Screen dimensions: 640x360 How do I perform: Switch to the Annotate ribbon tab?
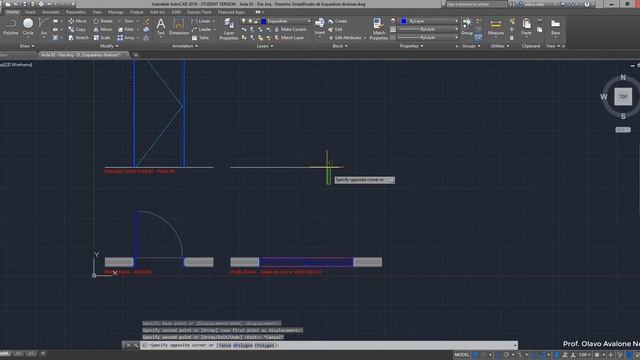point(50,12)
